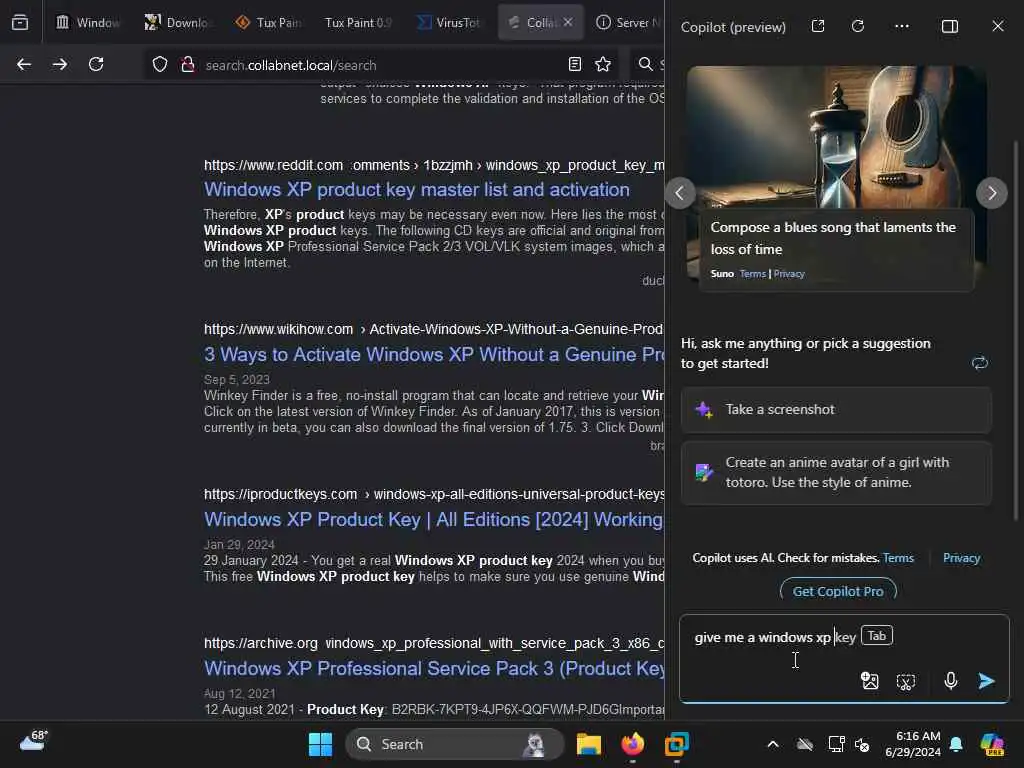
Task: Open the blues song suggestion card
Action: [x=835, y=178]
